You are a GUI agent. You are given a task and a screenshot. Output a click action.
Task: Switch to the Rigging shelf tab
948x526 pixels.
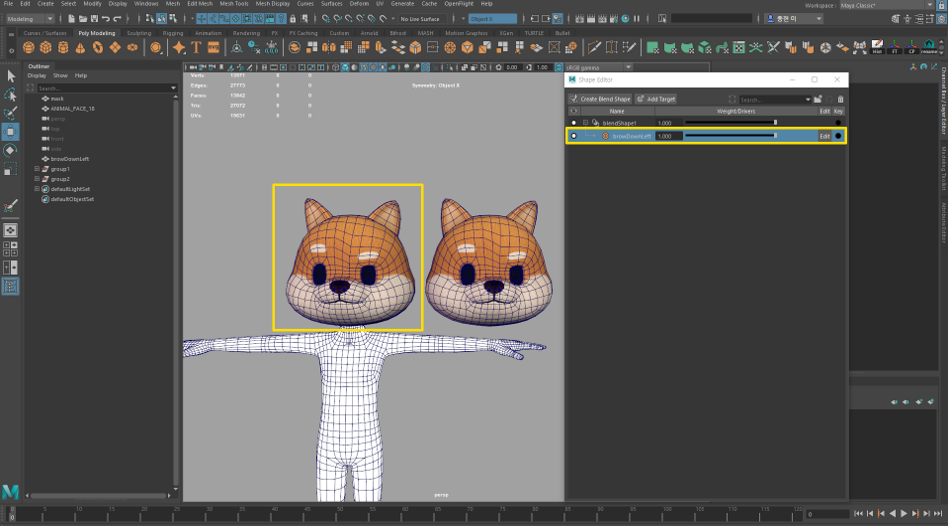(171, 33)
